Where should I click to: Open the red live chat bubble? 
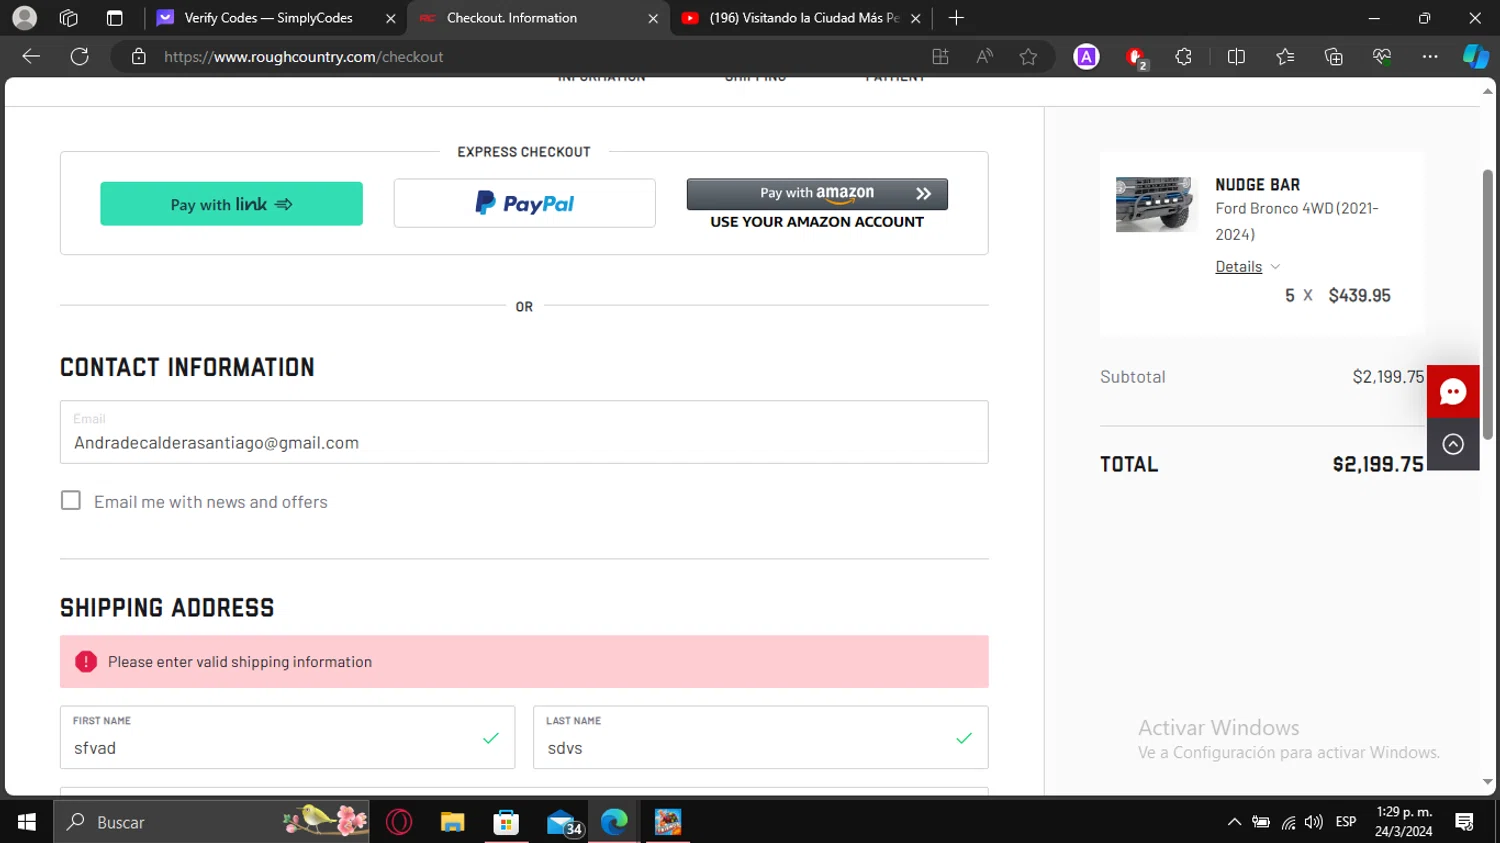(1453, 392)
